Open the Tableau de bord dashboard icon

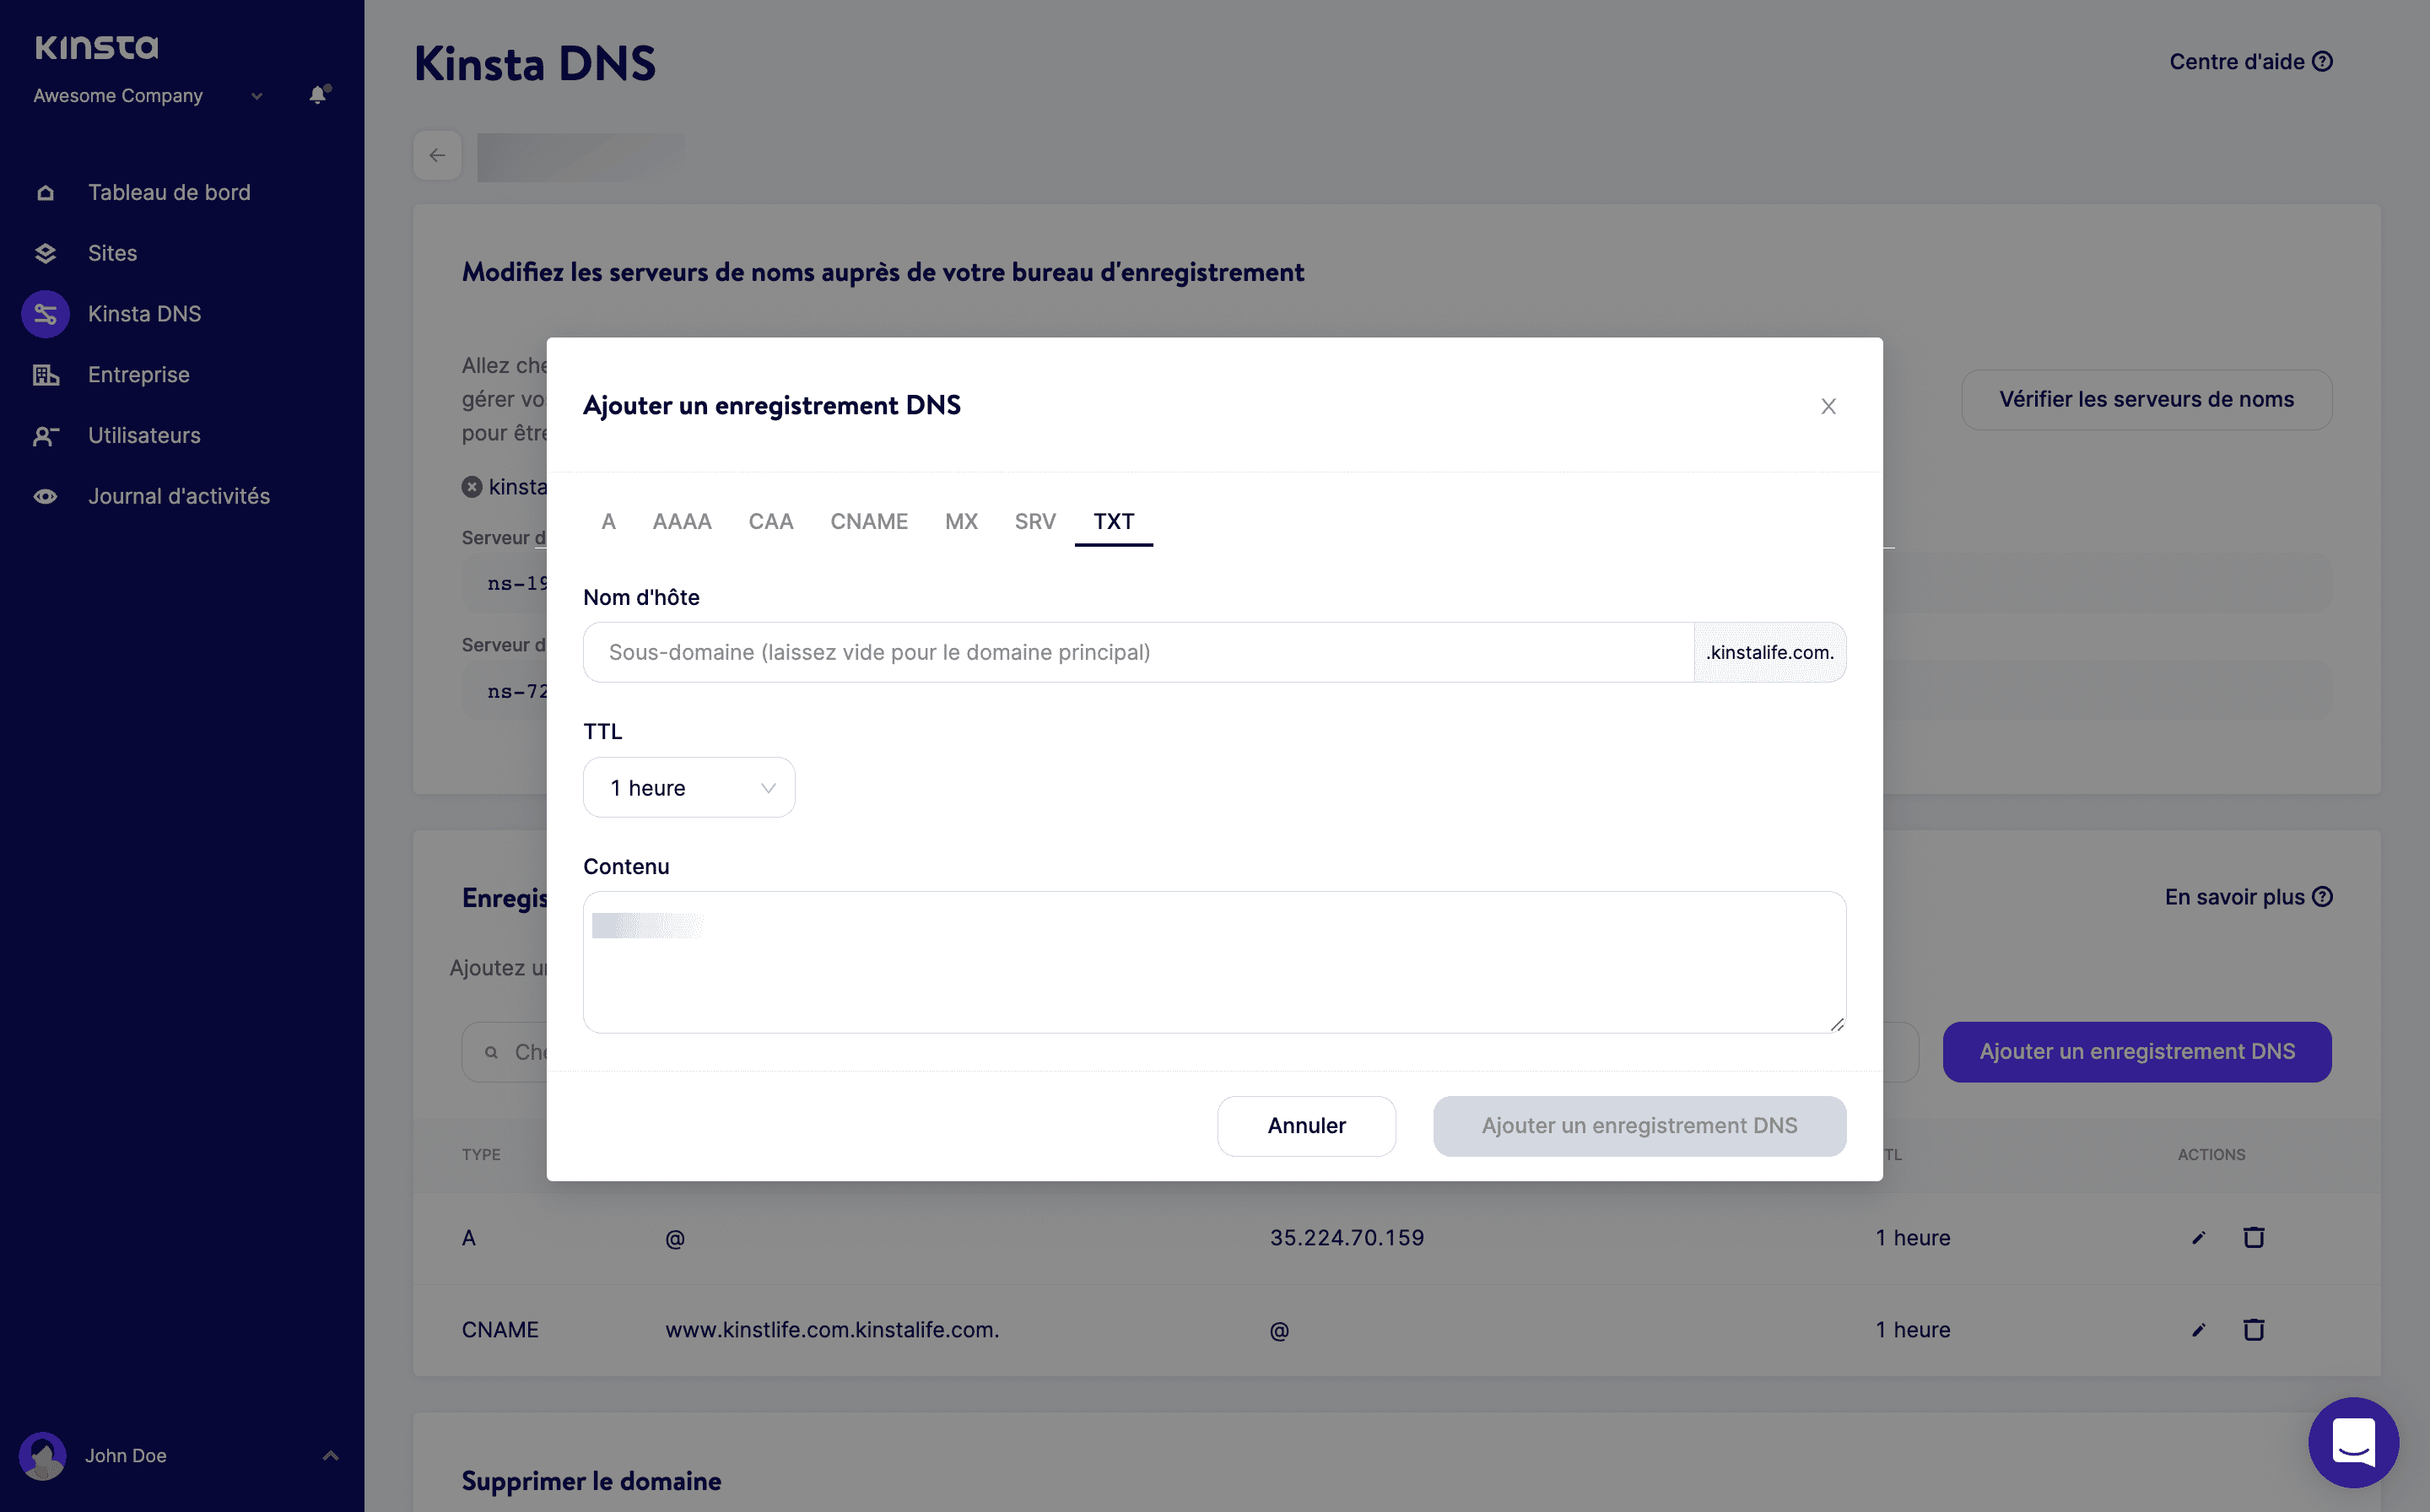[x=46, y=191]
